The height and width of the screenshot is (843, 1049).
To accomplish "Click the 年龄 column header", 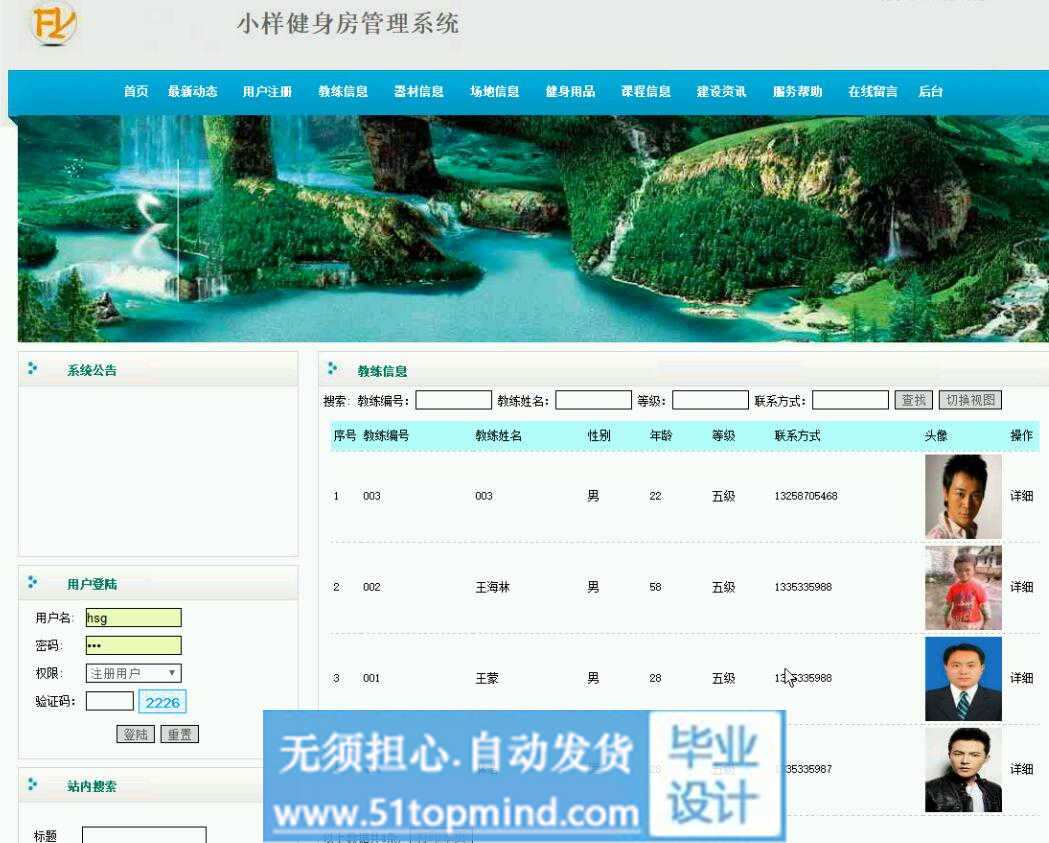I will pos(661,436).
